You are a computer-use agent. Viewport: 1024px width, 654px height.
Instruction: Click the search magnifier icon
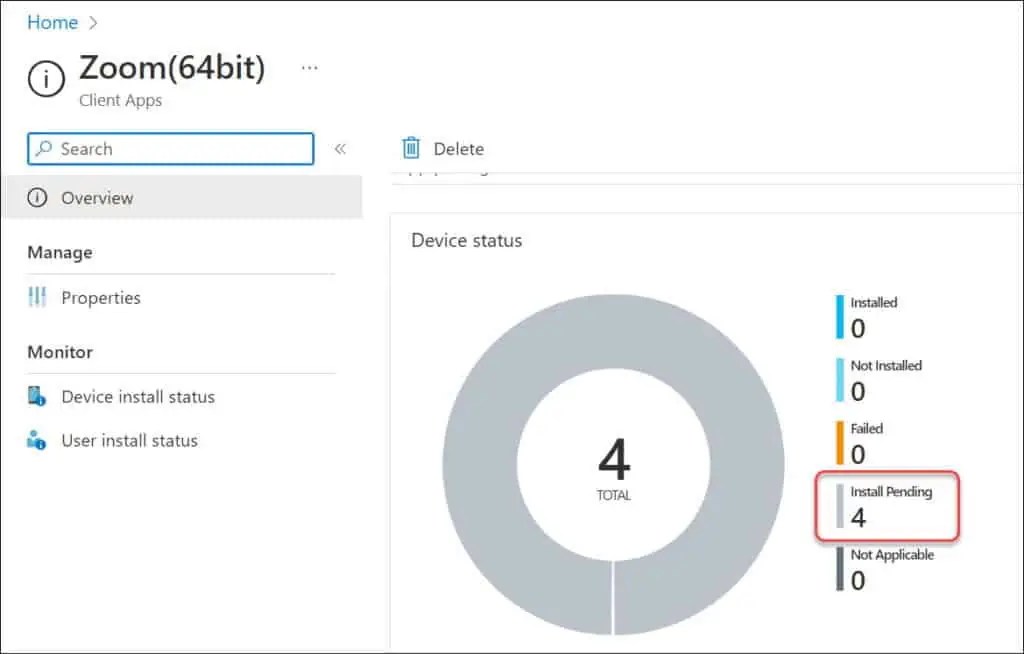tap(44, 148)
